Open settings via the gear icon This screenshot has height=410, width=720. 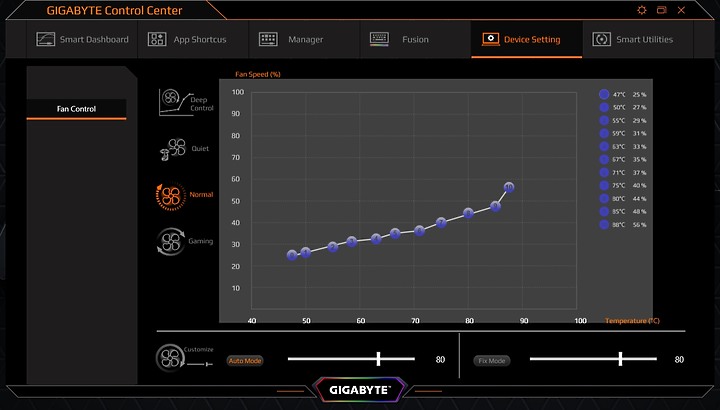pyautogui.click(x=642, y=10)
